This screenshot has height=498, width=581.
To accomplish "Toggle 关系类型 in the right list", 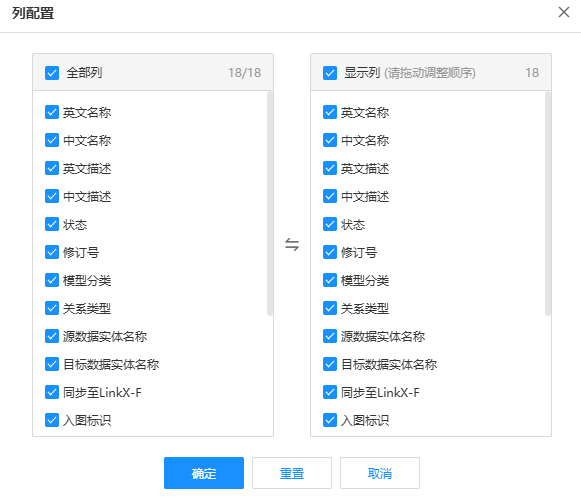I will (330, 308).
